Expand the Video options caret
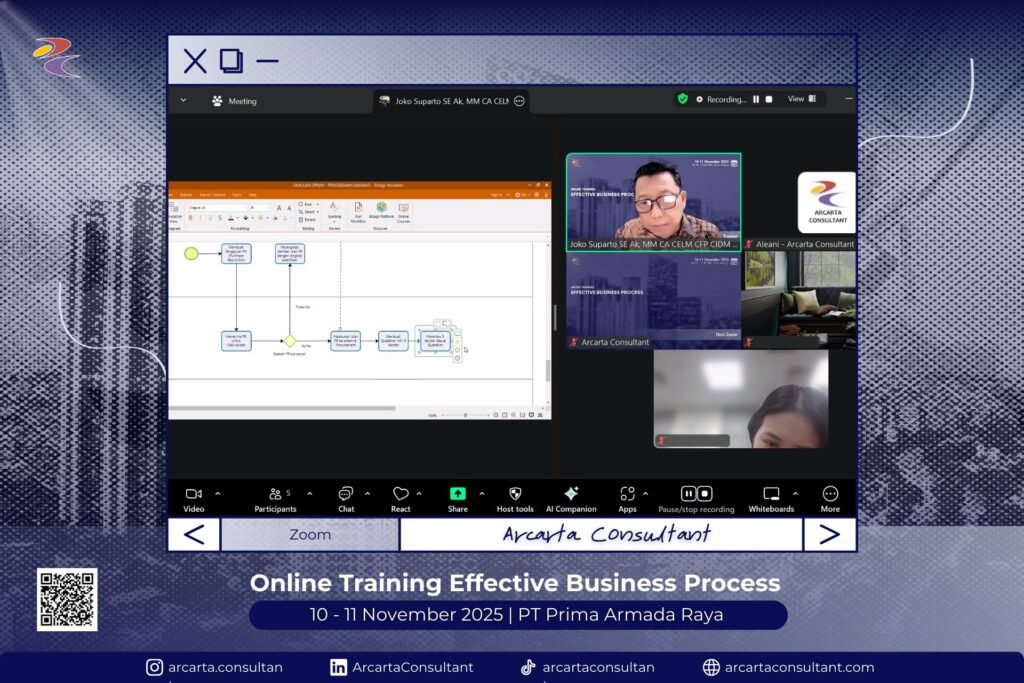1024x683 pixels. click(218, 493)
